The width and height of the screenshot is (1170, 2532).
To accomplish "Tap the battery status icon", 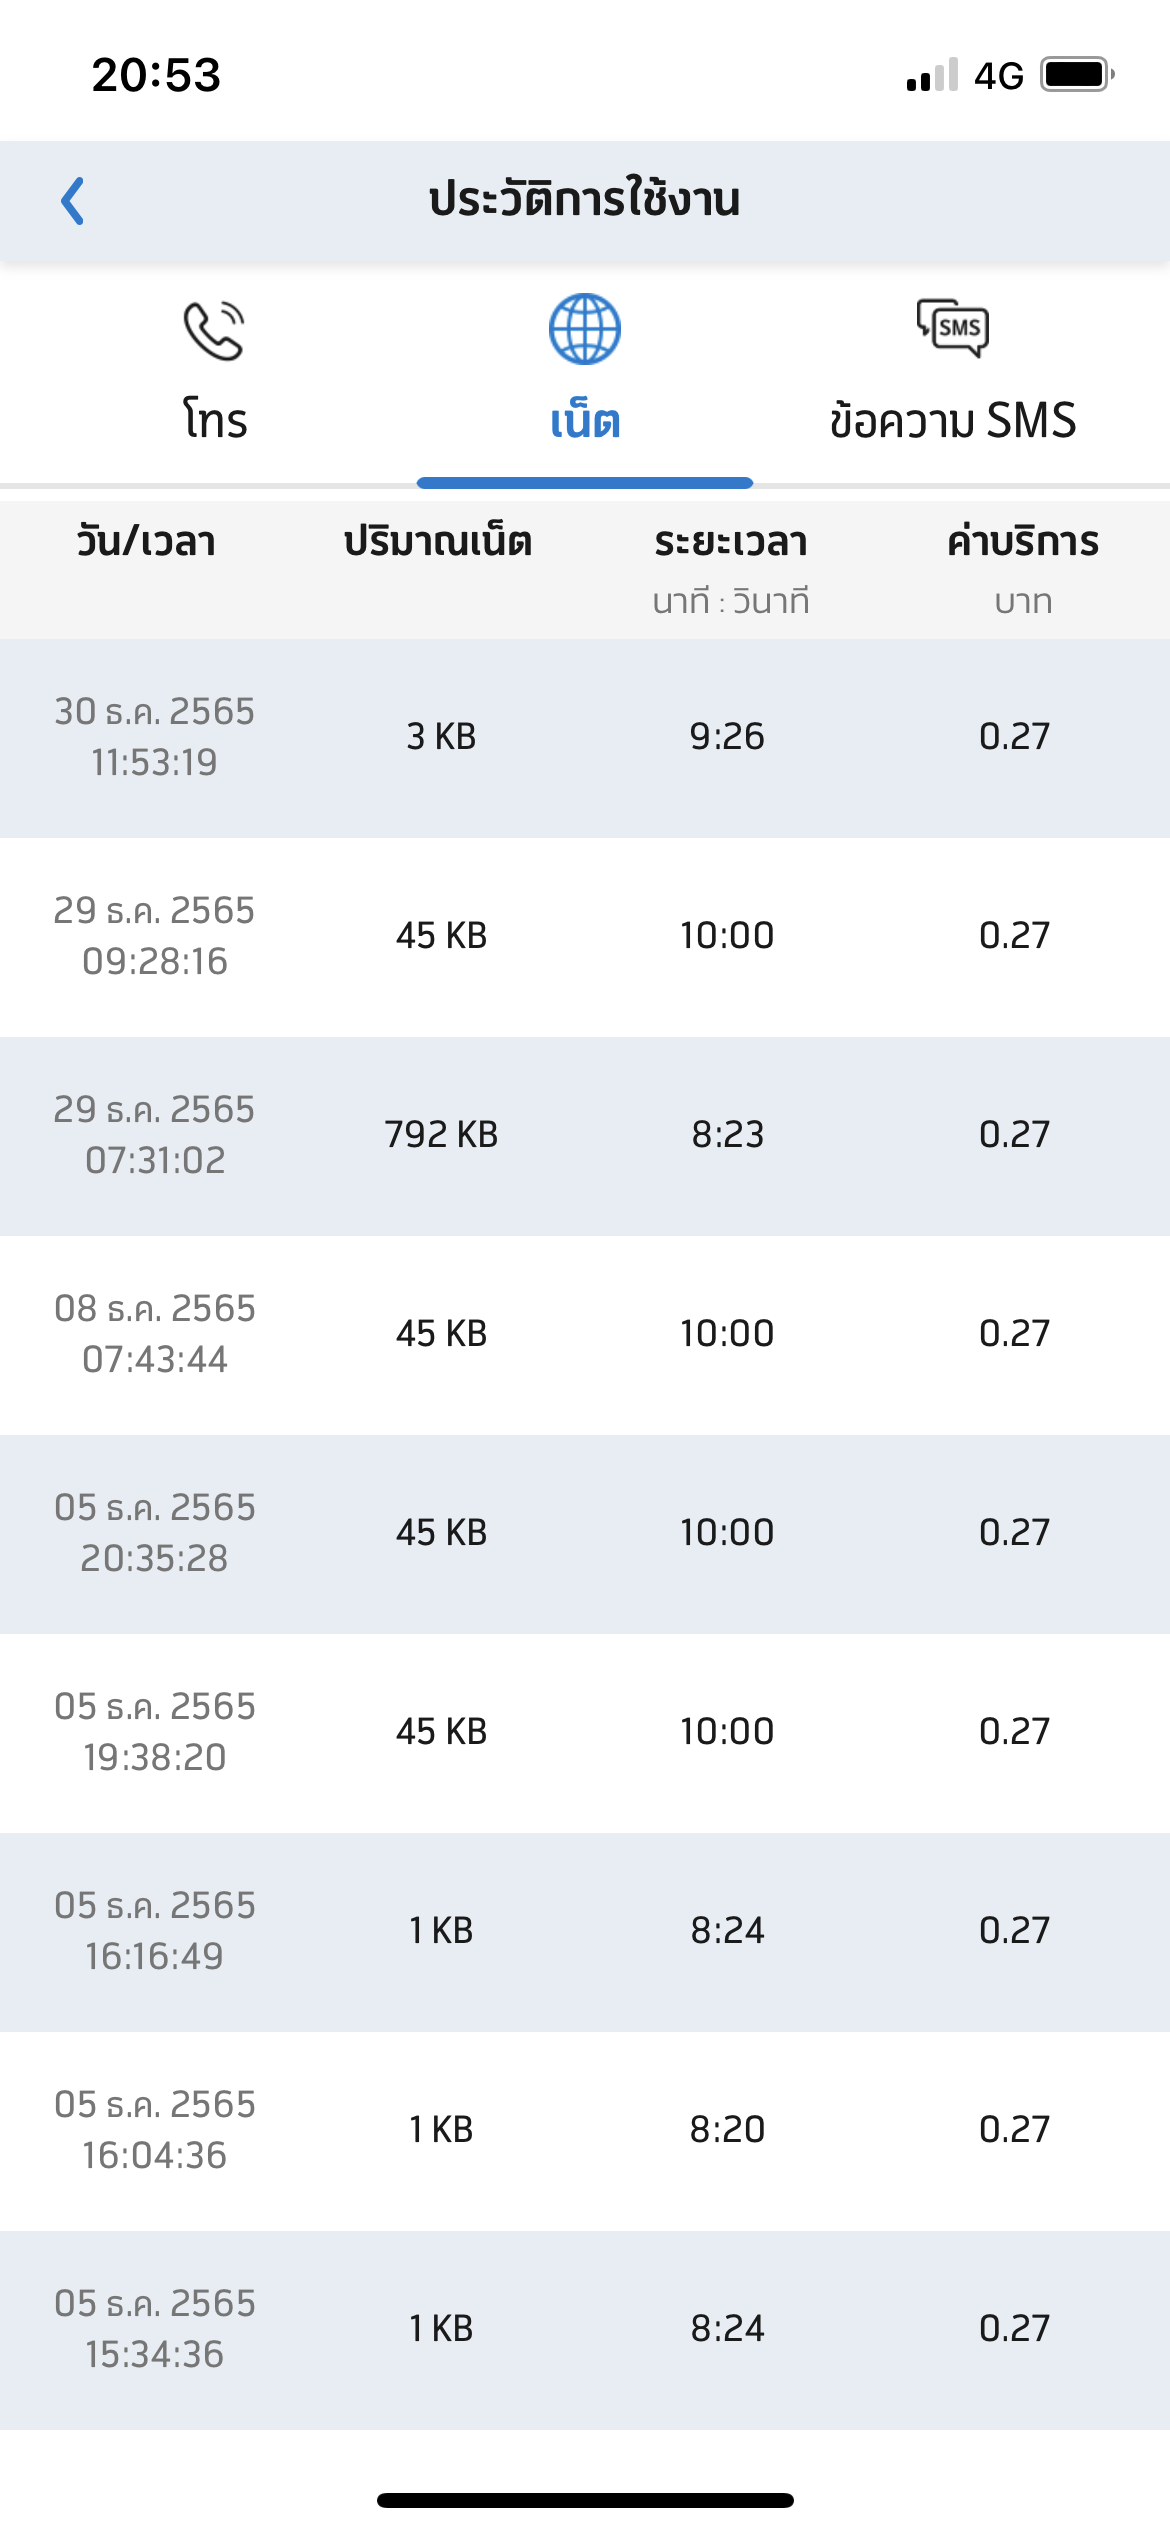I will [x=1077, y=75].
